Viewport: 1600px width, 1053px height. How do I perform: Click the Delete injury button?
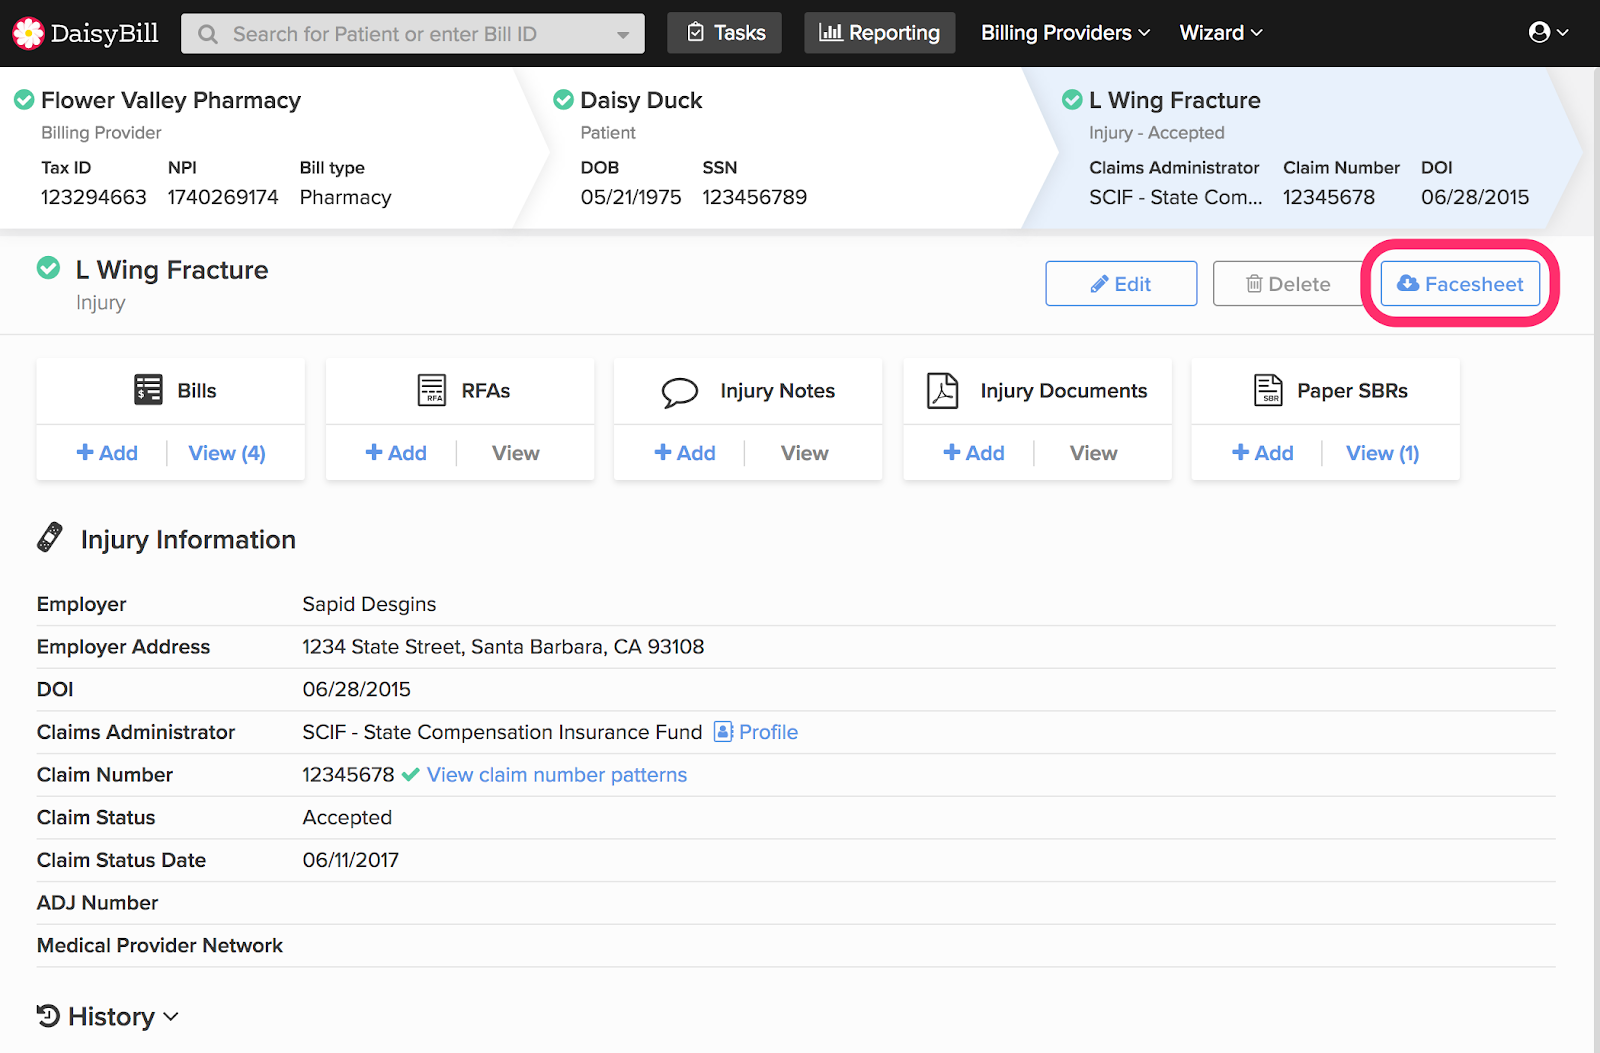tap(1288, 284)
